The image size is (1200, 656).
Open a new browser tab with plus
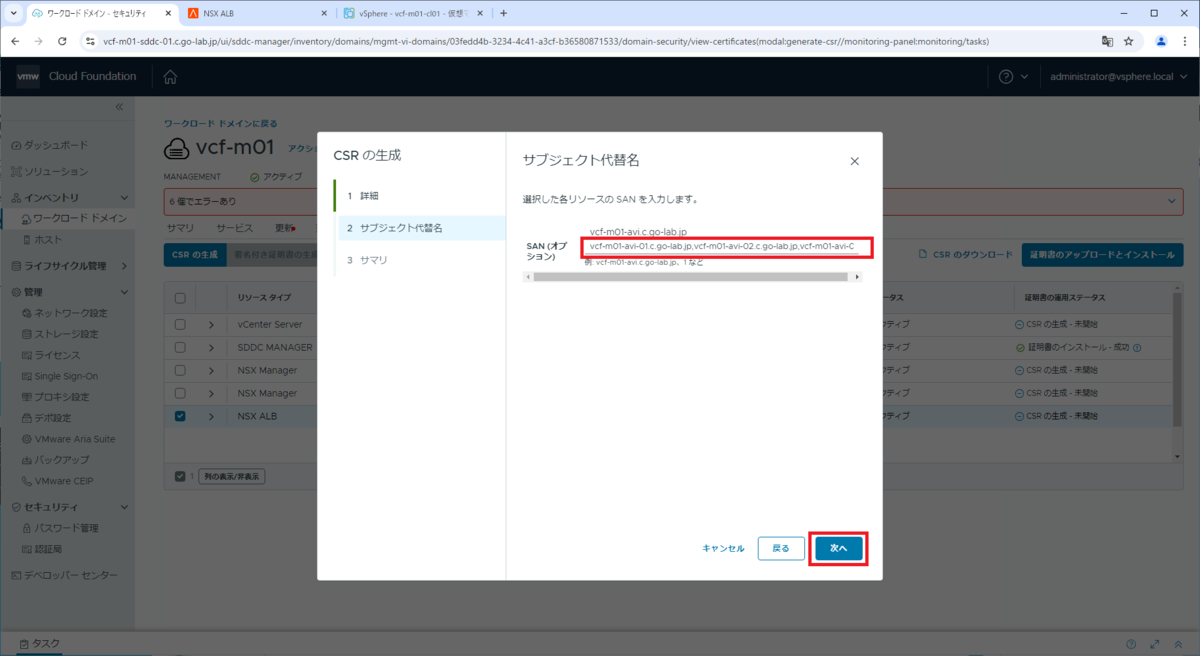[x=503, y=13]
